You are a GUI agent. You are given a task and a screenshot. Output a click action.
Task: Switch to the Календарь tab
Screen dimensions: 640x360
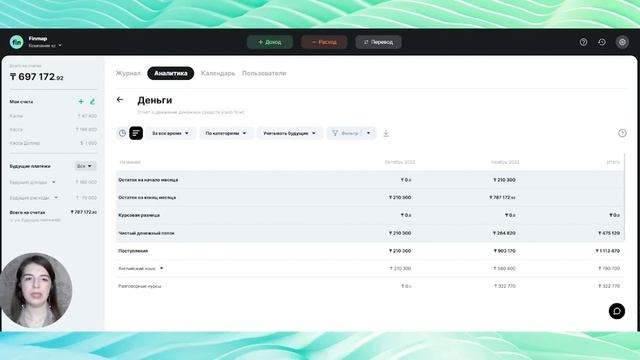pos(218,73)
